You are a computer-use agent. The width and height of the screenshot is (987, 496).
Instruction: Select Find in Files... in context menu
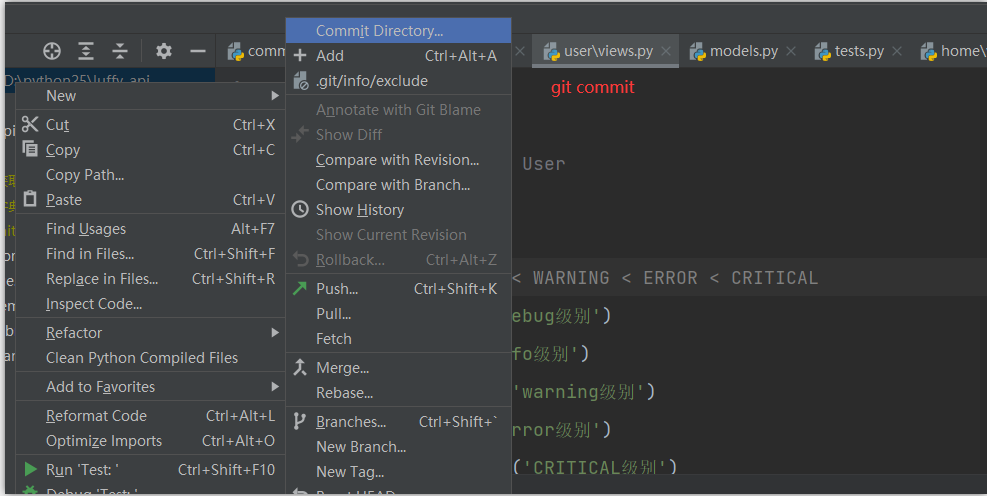tap(90, 254)
